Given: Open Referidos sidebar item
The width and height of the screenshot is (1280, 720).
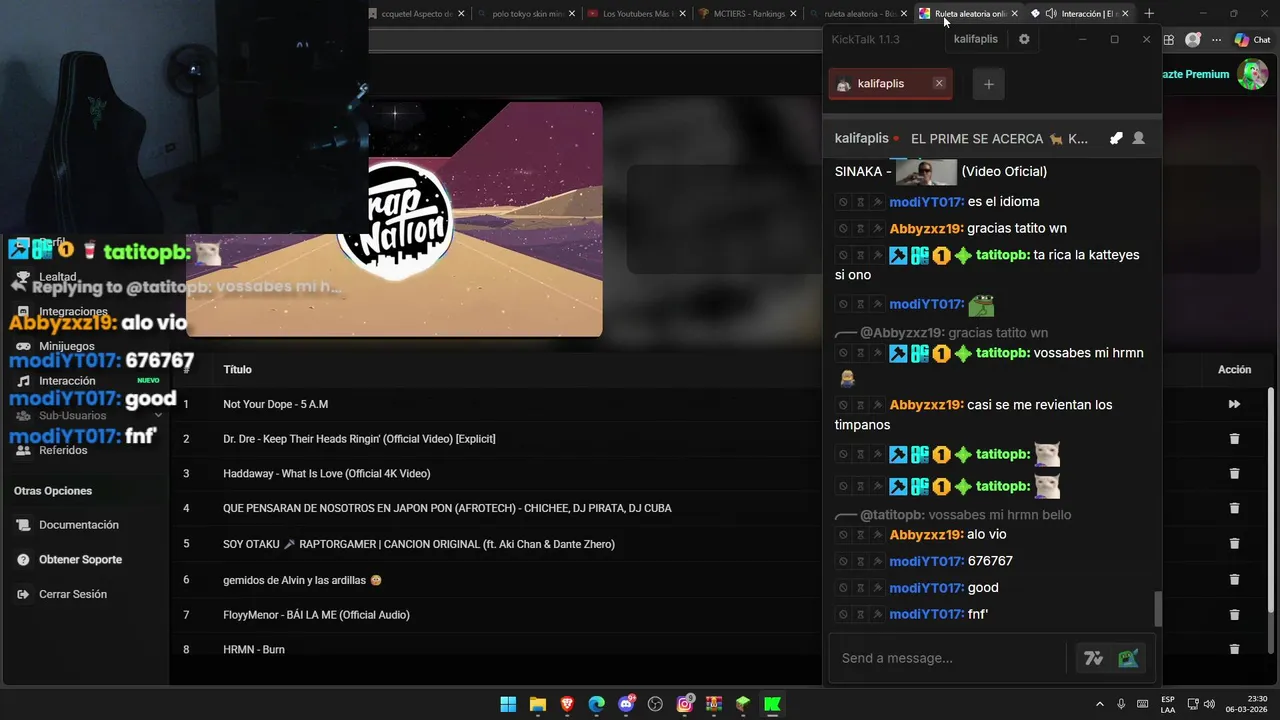Looking at the screenshot, I should 63,450.
